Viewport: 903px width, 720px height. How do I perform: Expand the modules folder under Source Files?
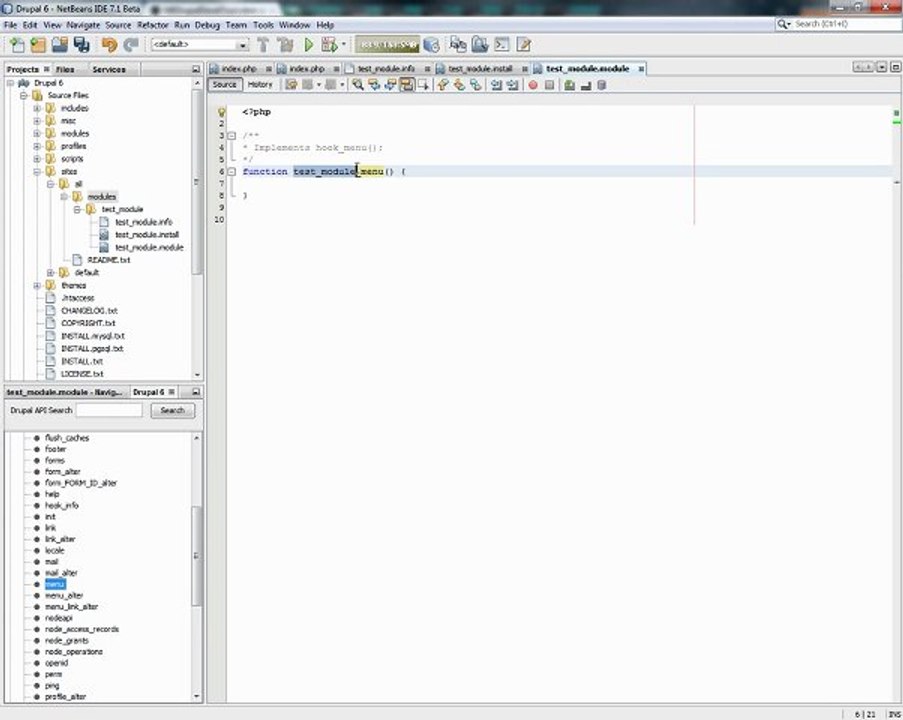click(37, 134)
